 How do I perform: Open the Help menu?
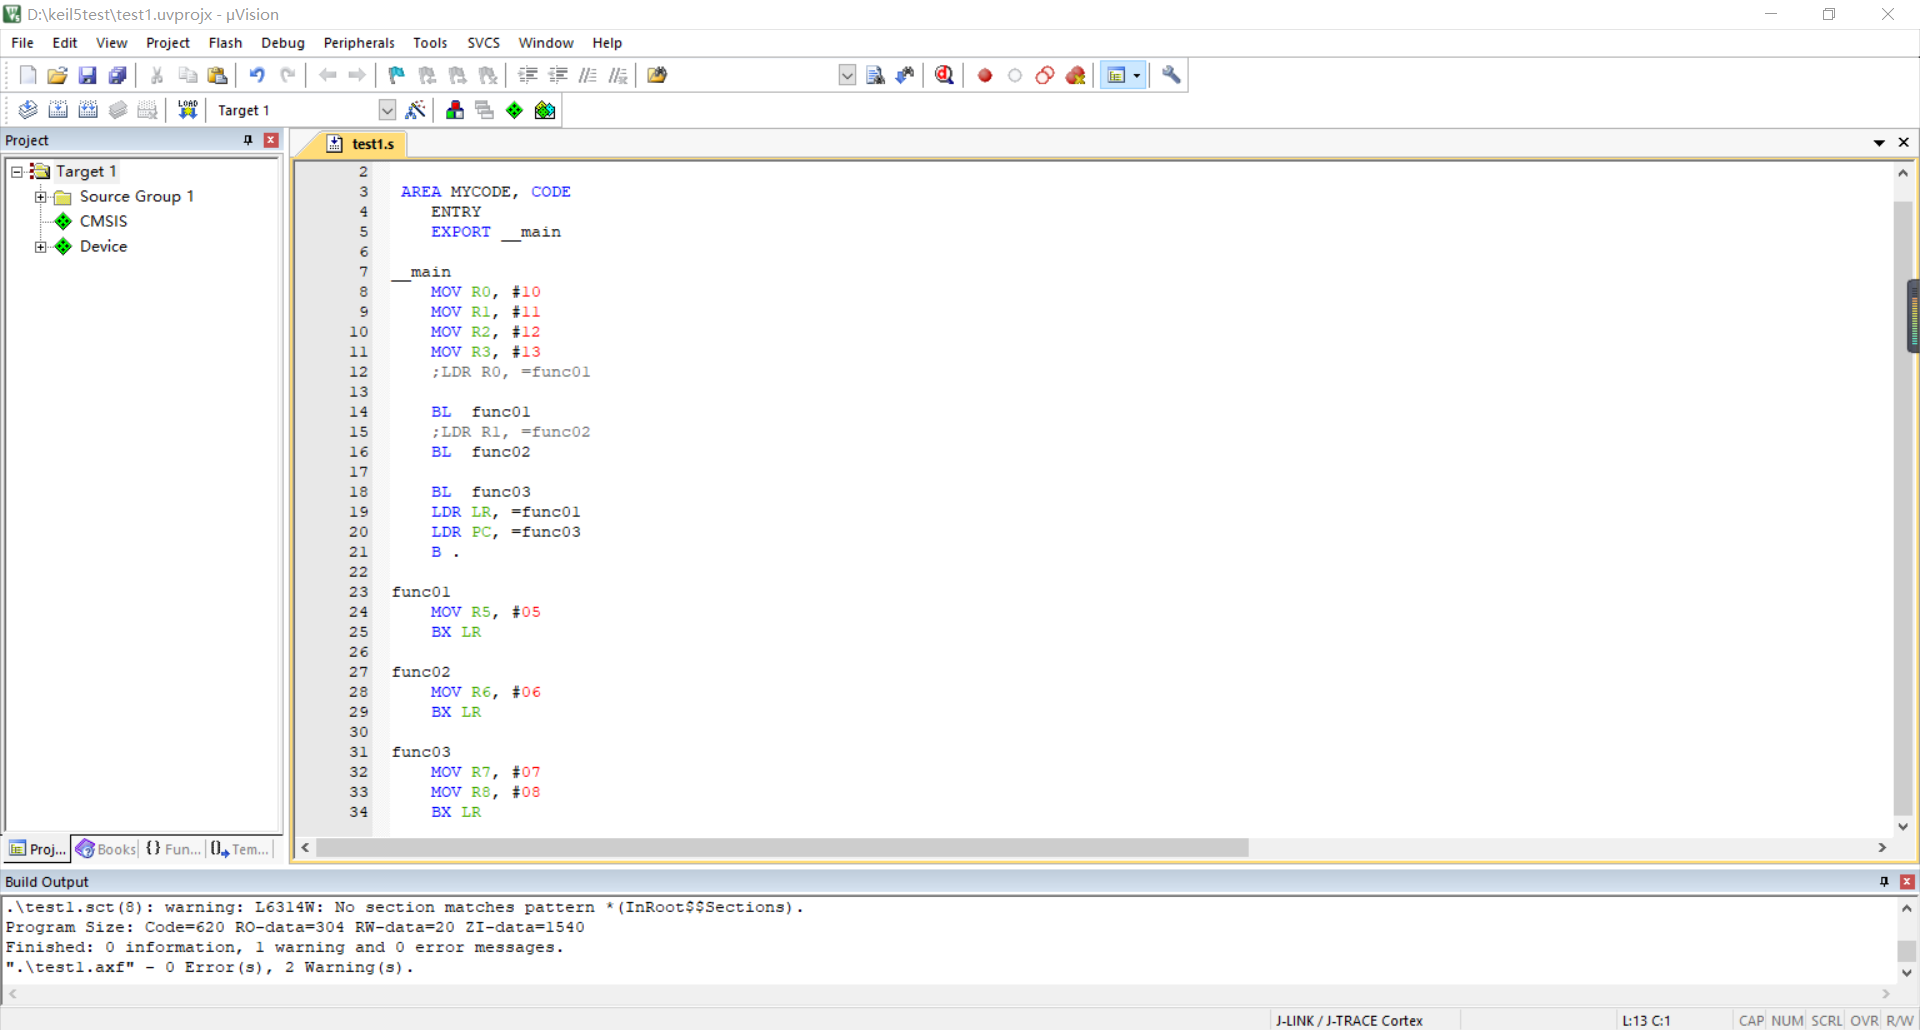pos(607,43)
